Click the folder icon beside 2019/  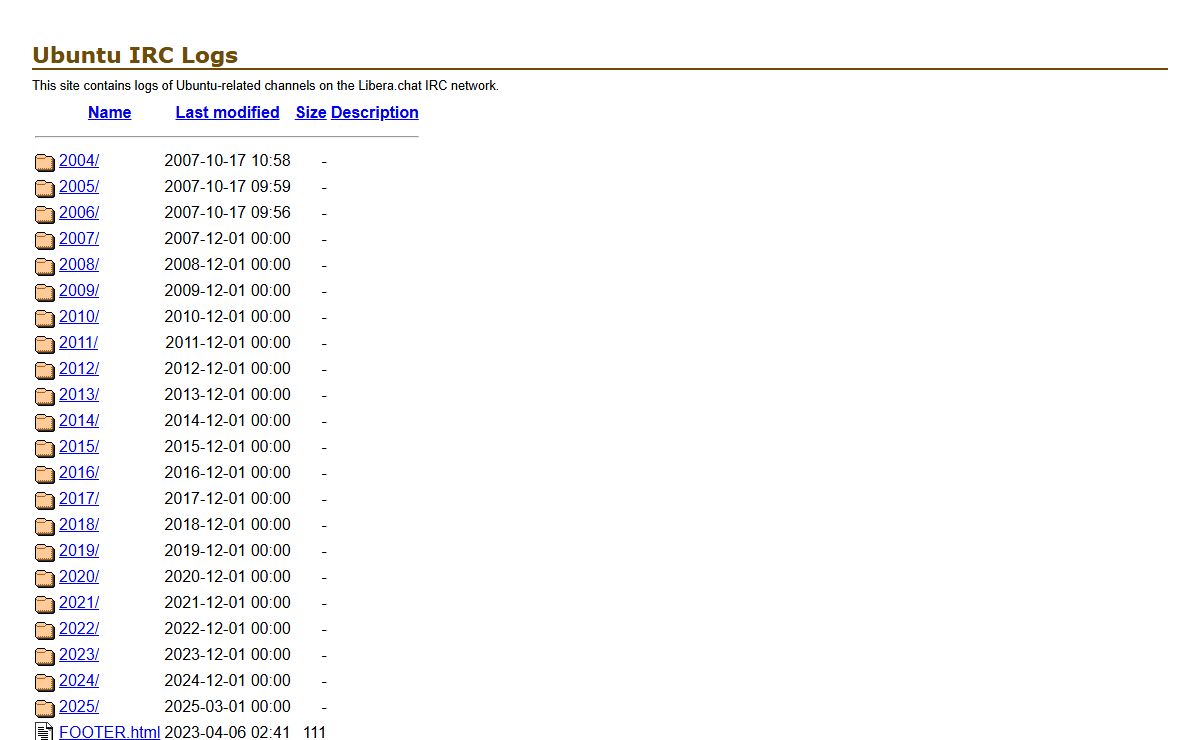[45, 552]
